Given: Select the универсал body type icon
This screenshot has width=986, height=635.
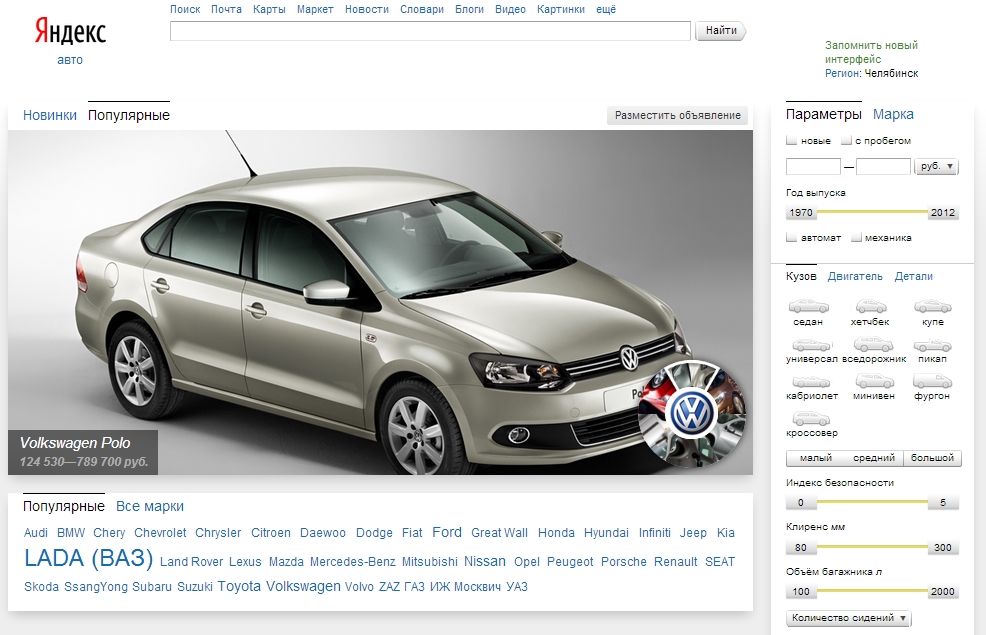Looking at the screenshot, I should 811,344.
